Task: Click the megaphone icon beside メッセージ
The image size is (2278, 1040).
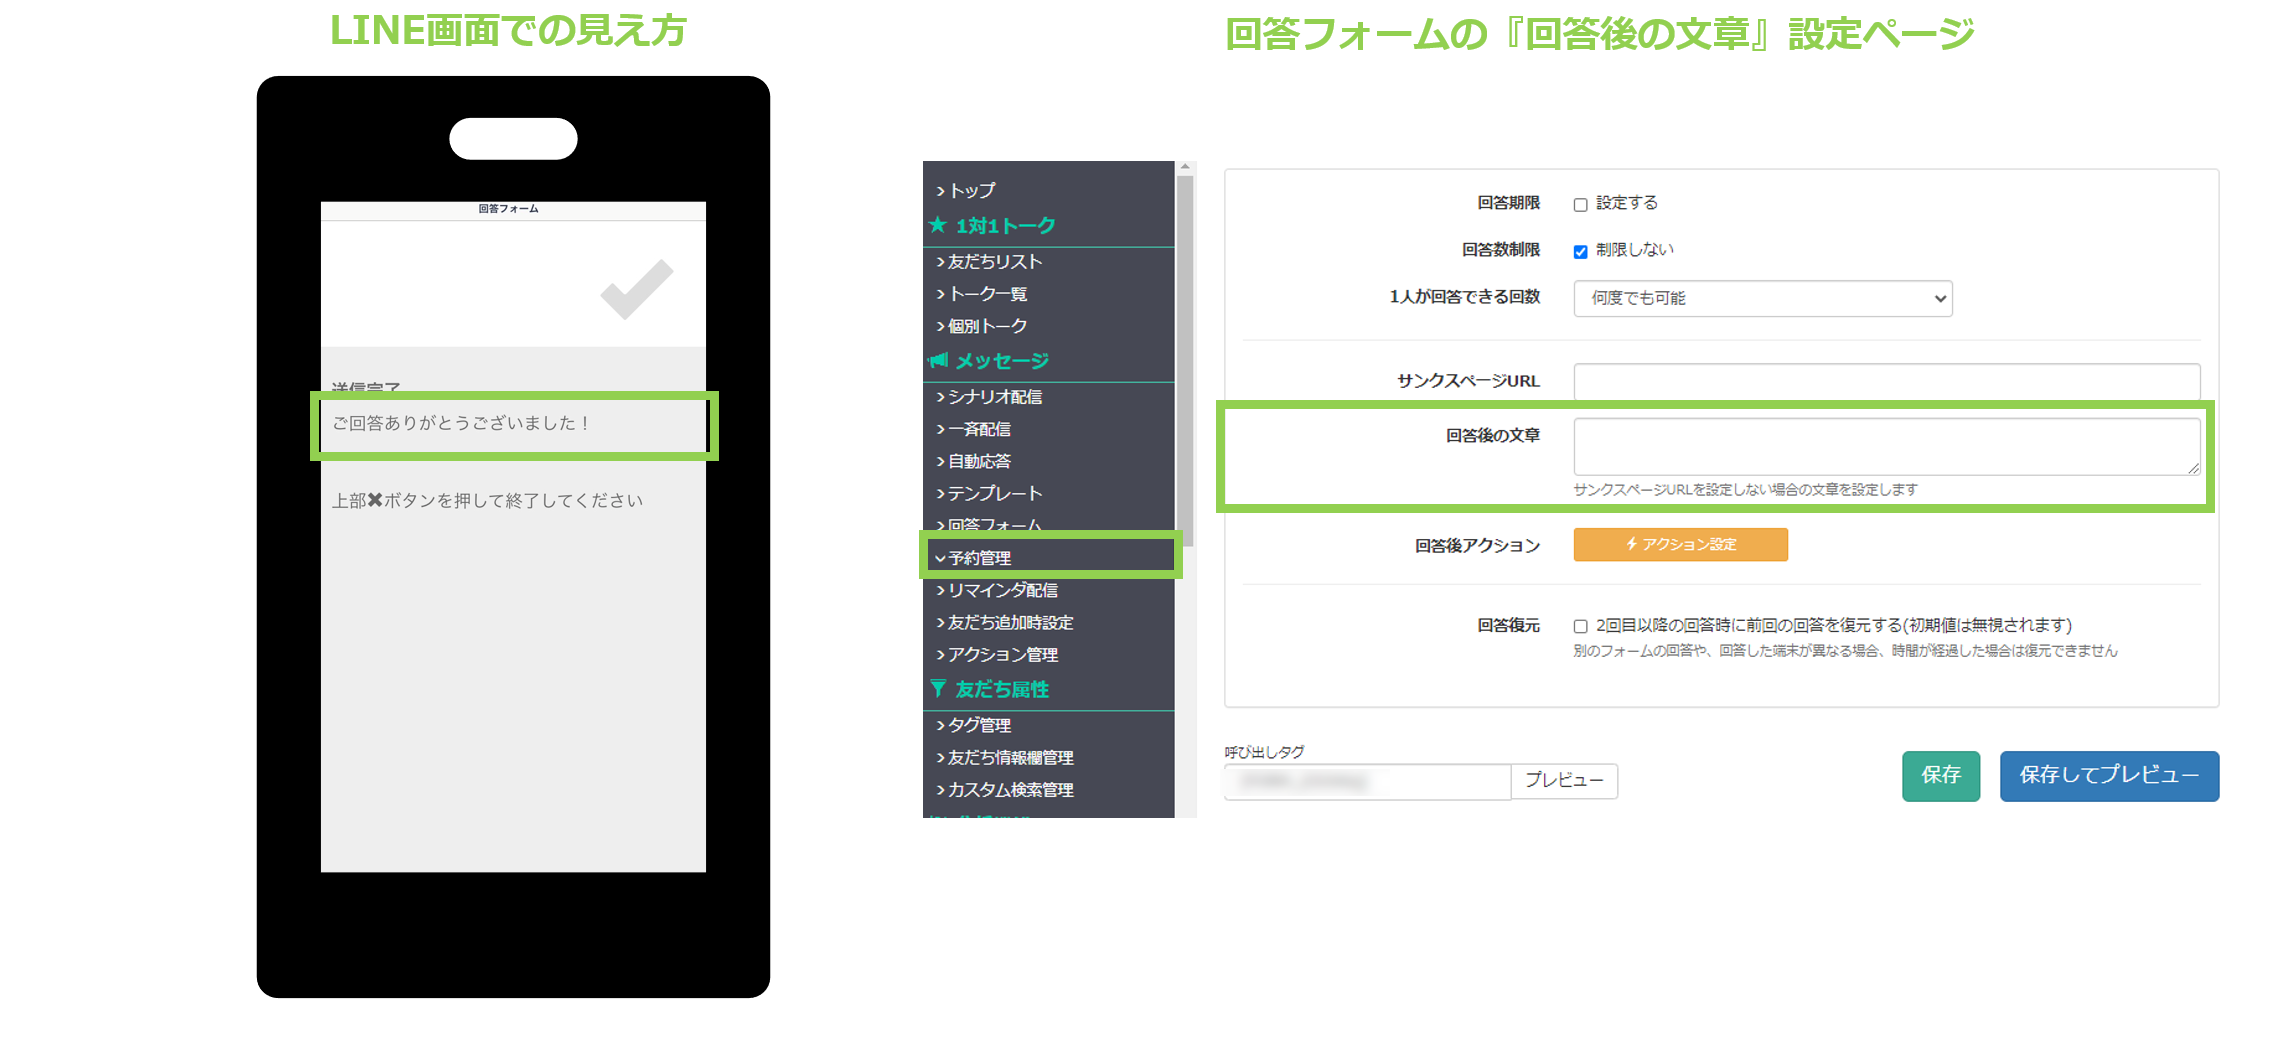Action: click(938, 360)
